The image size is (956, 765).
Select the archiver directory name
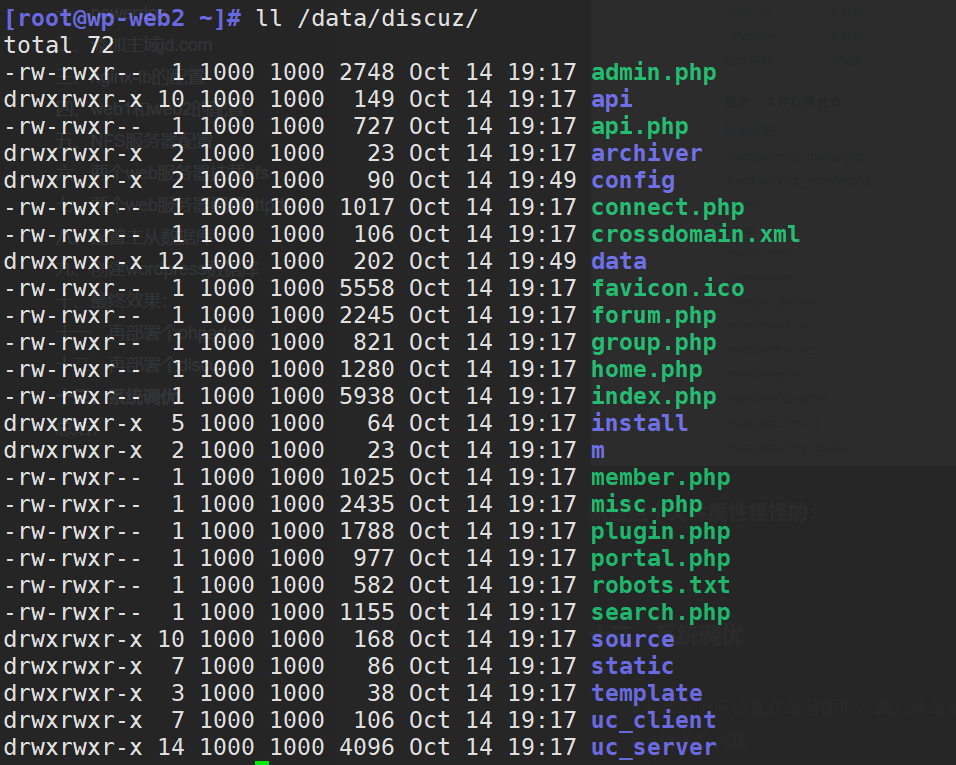coord(646,154)
